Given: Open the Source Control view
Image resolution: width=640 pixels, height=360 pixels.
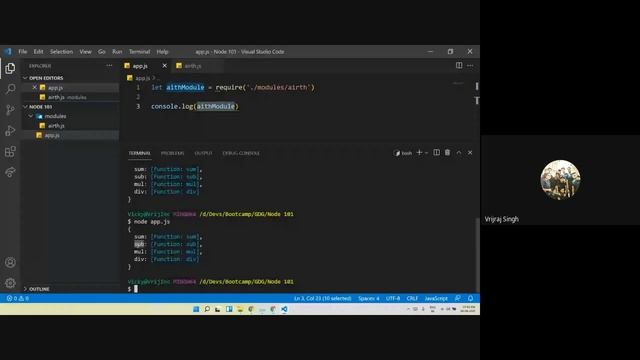Looking at the screenshot, I should [x=10, y=110].
